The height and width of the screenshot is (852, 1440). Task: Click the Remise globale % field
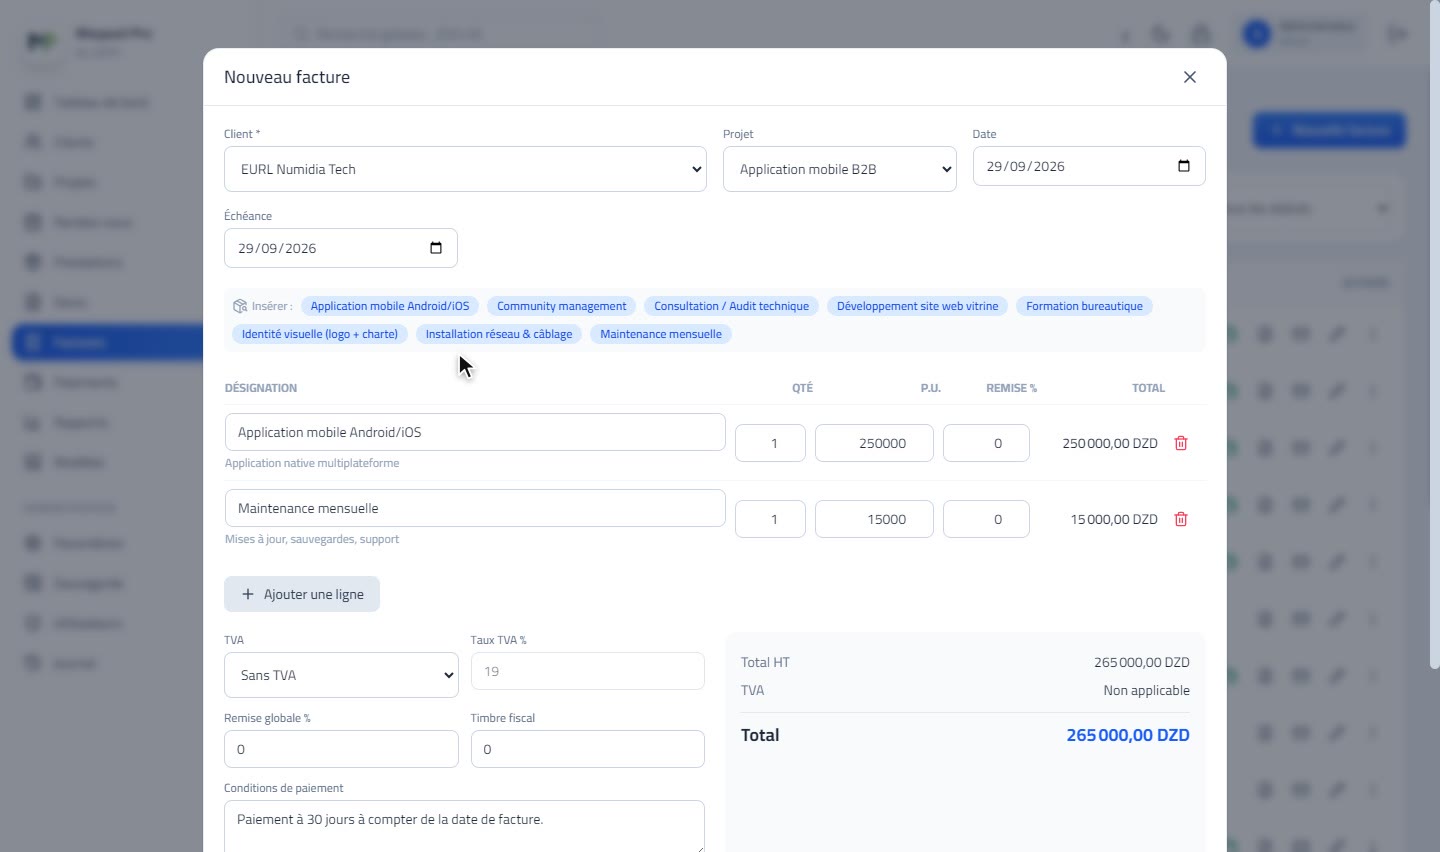341,749
